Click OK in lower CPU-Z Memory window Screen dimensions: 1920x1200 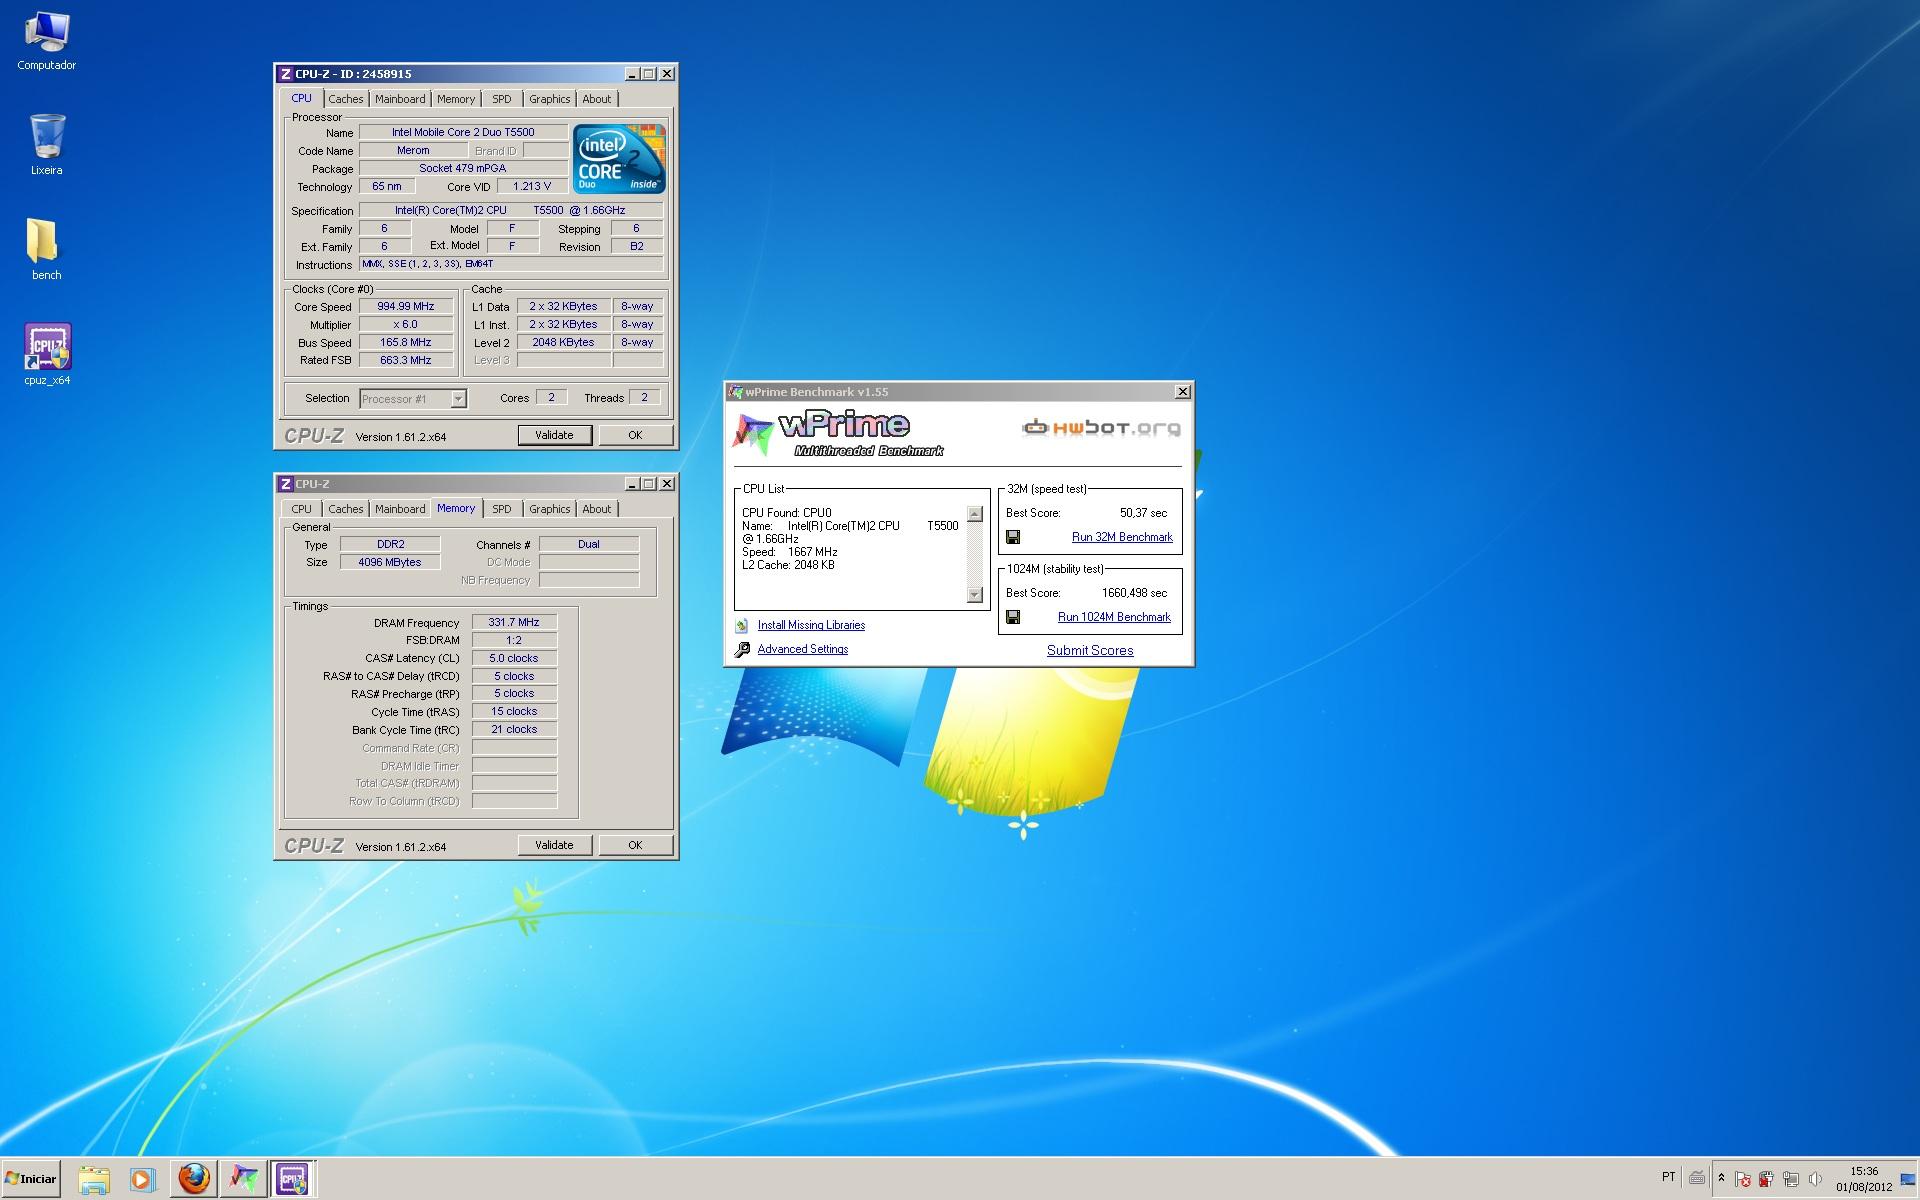(635, 845)
